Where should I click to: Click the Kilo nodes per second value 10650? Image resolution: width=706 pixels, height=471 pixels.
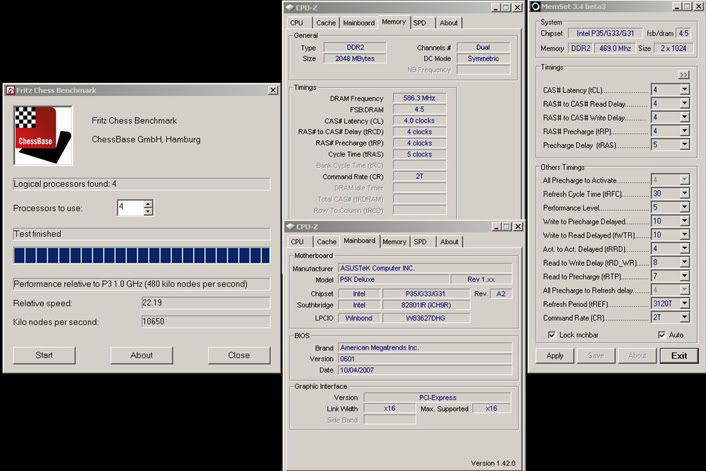pyautogui.click(x=206, y=322)
